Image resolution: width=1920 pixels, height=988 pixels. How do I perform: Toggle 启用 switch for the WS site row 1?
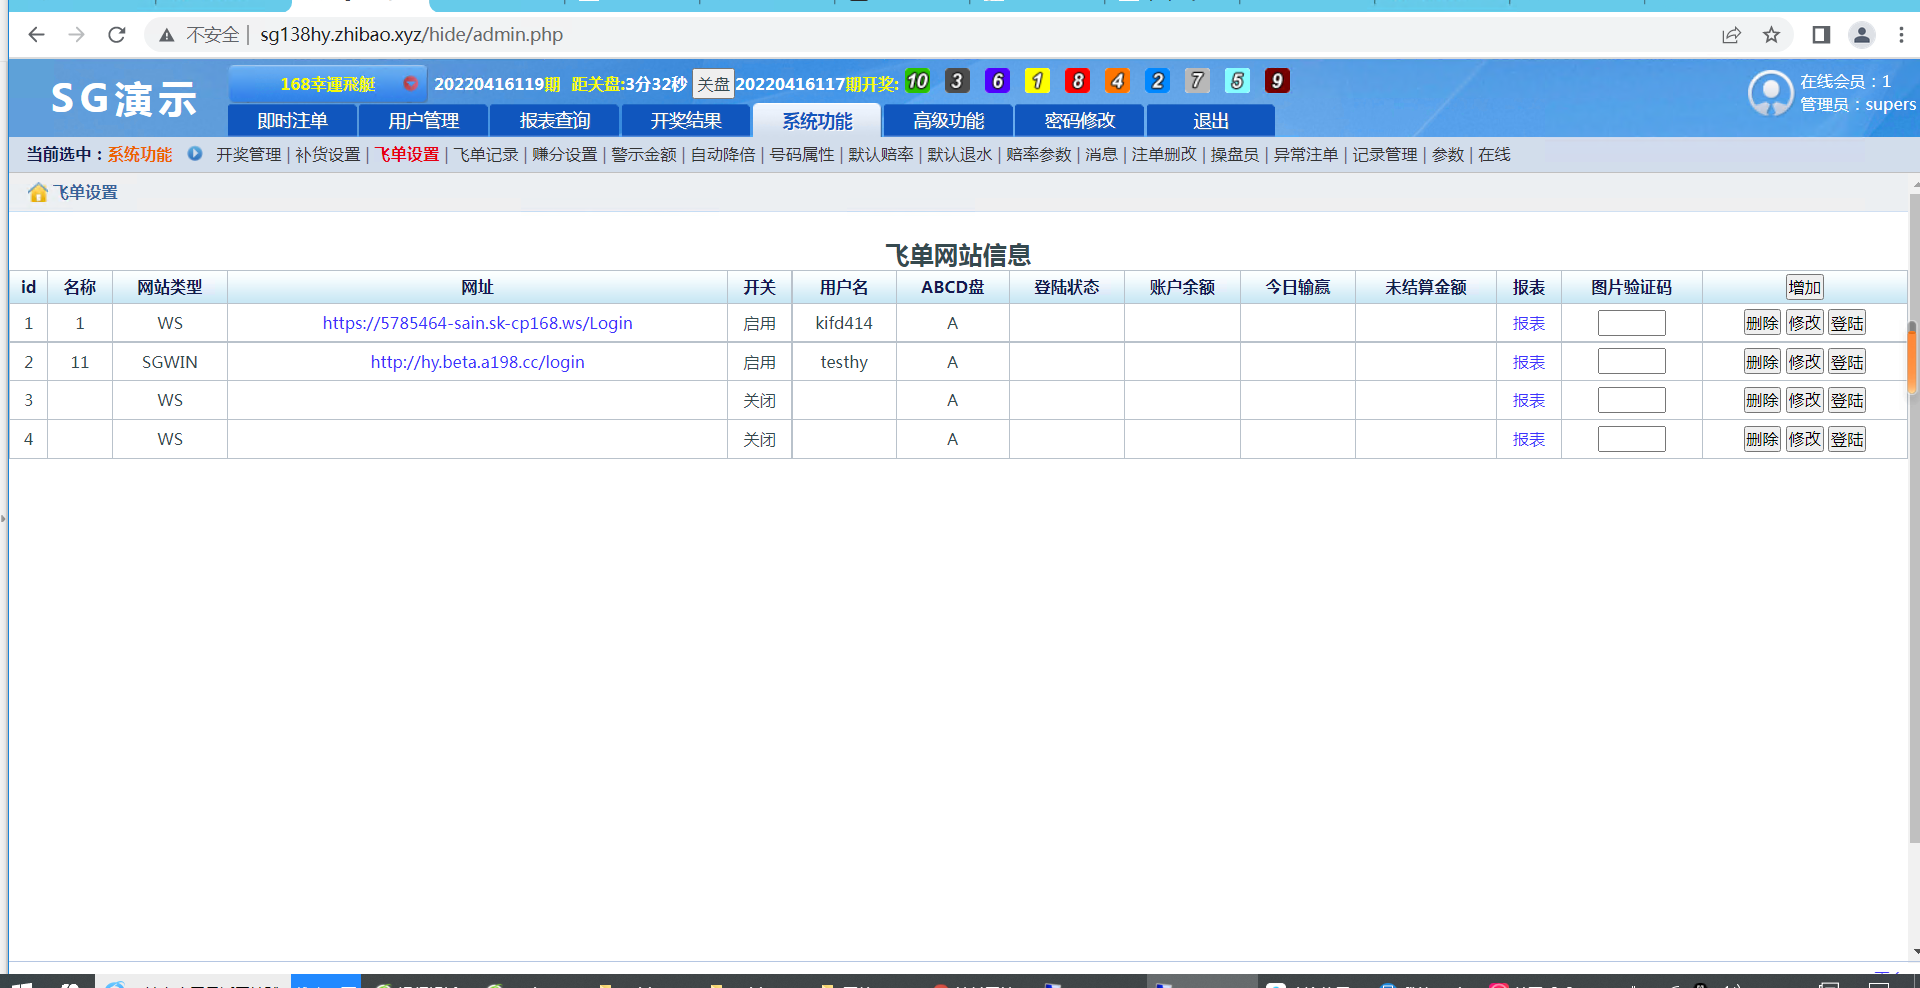point(760,323)
